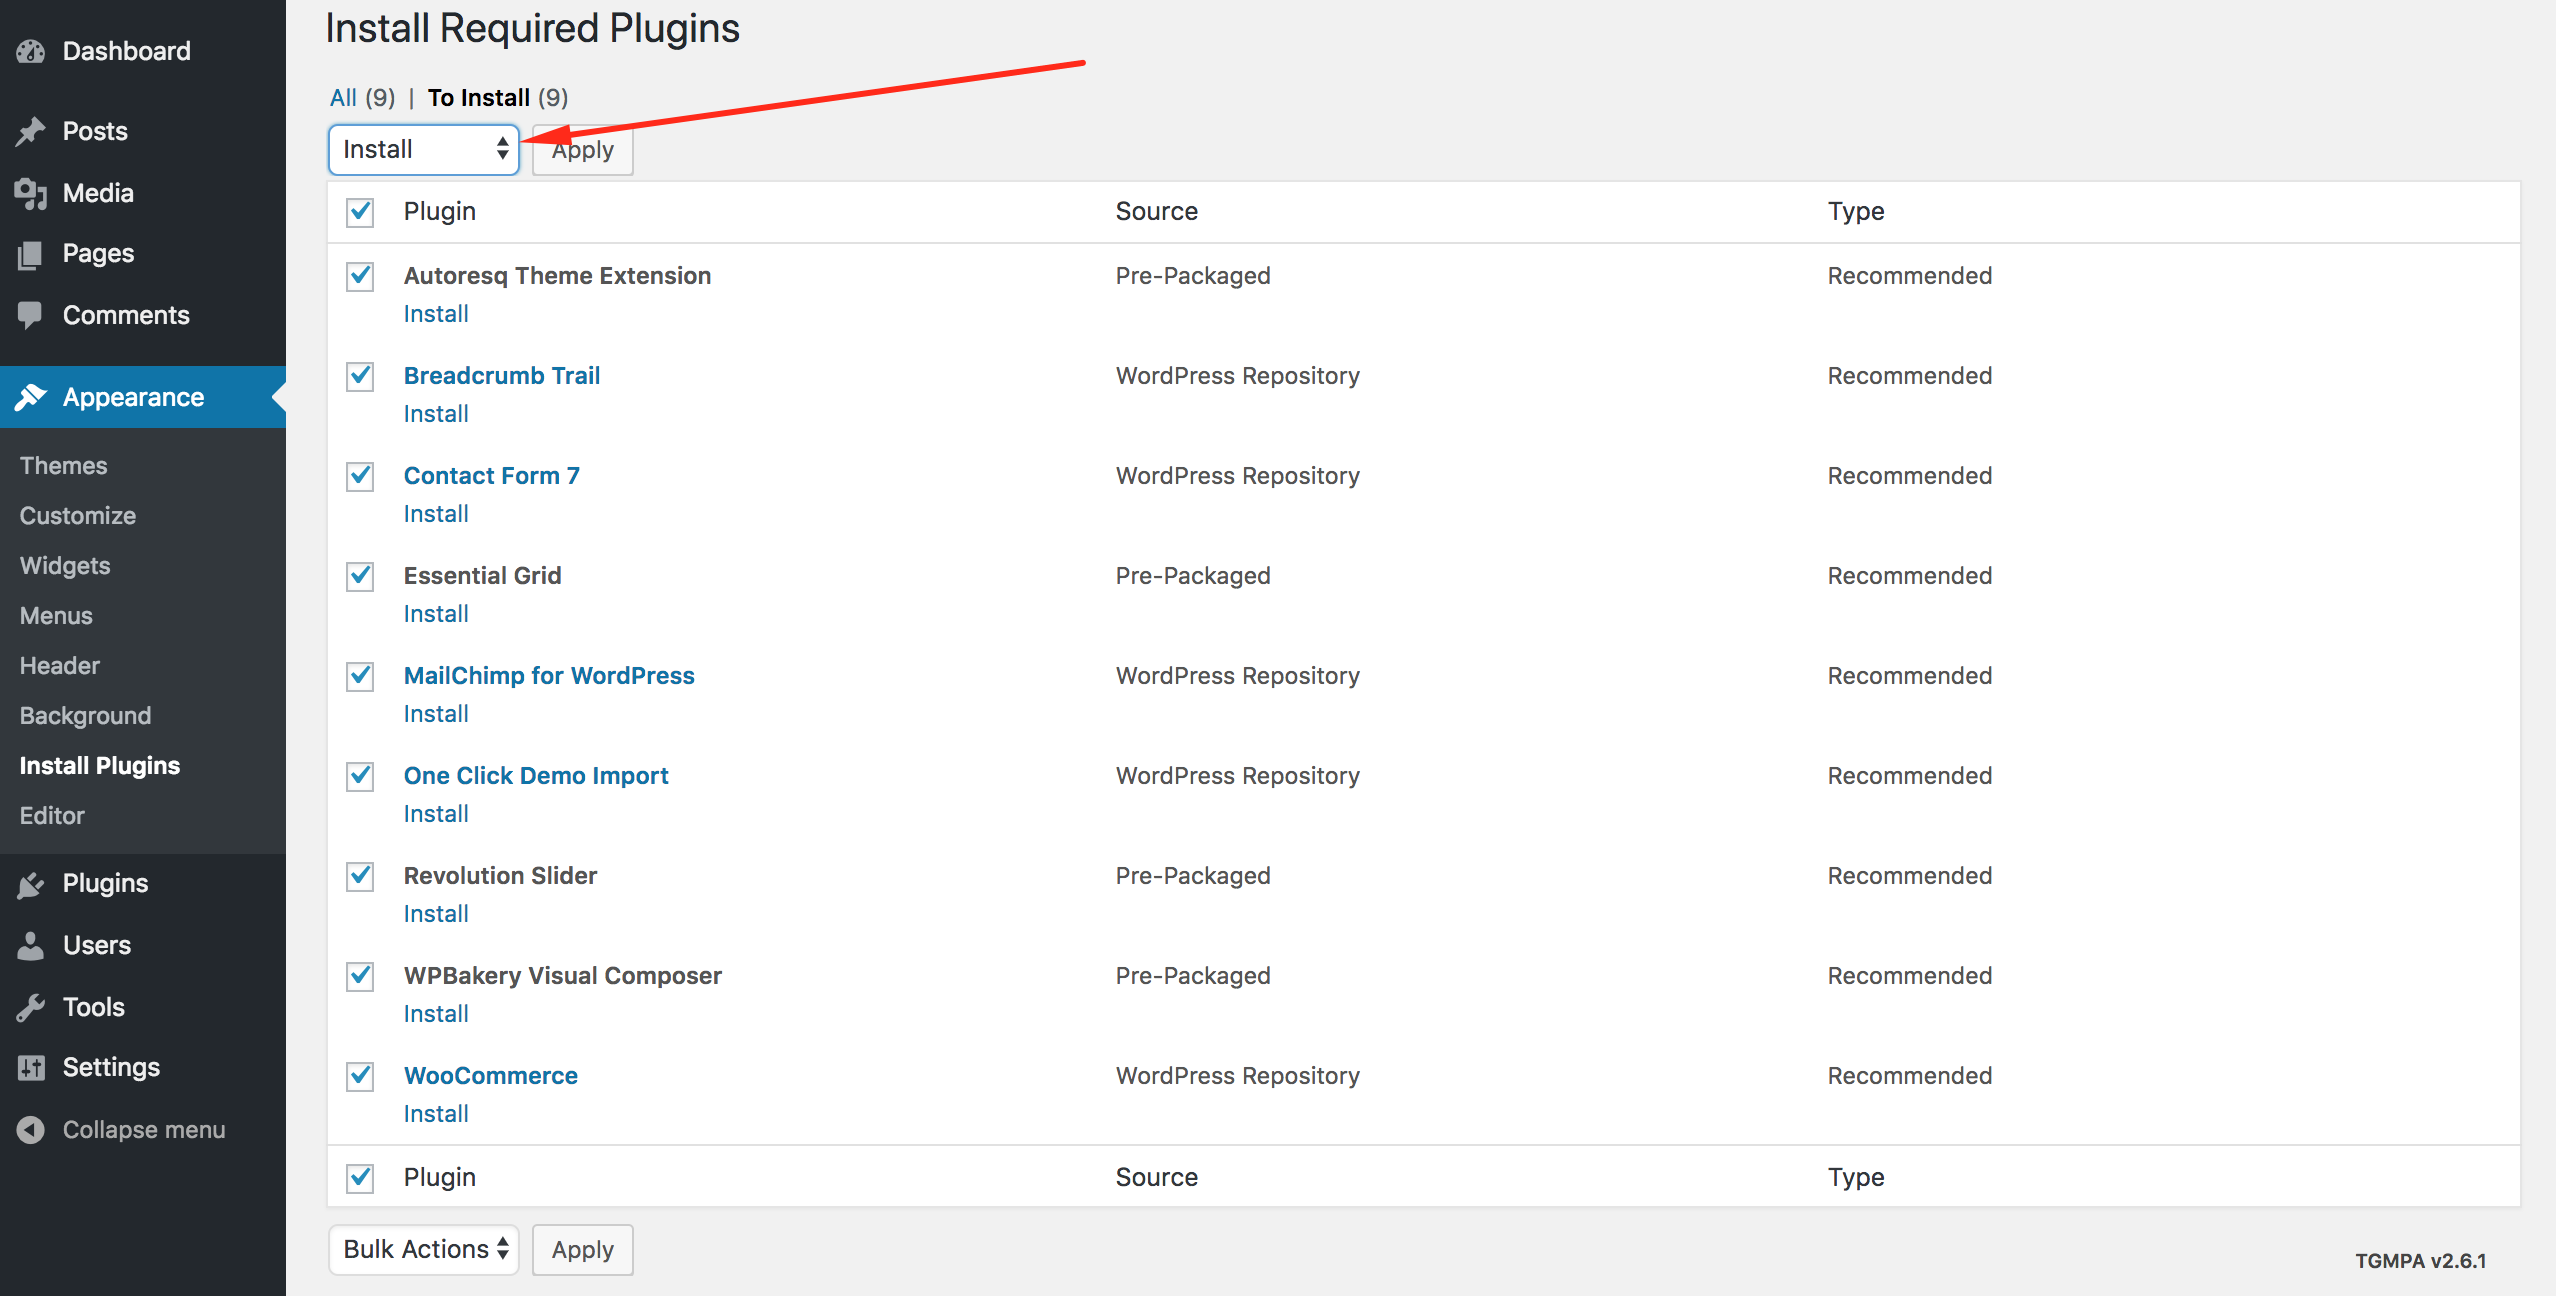This screenshot has width=2556, height=1296.
Task: Click Install under Autoresq Theme Extension
Action: [436, 314]
